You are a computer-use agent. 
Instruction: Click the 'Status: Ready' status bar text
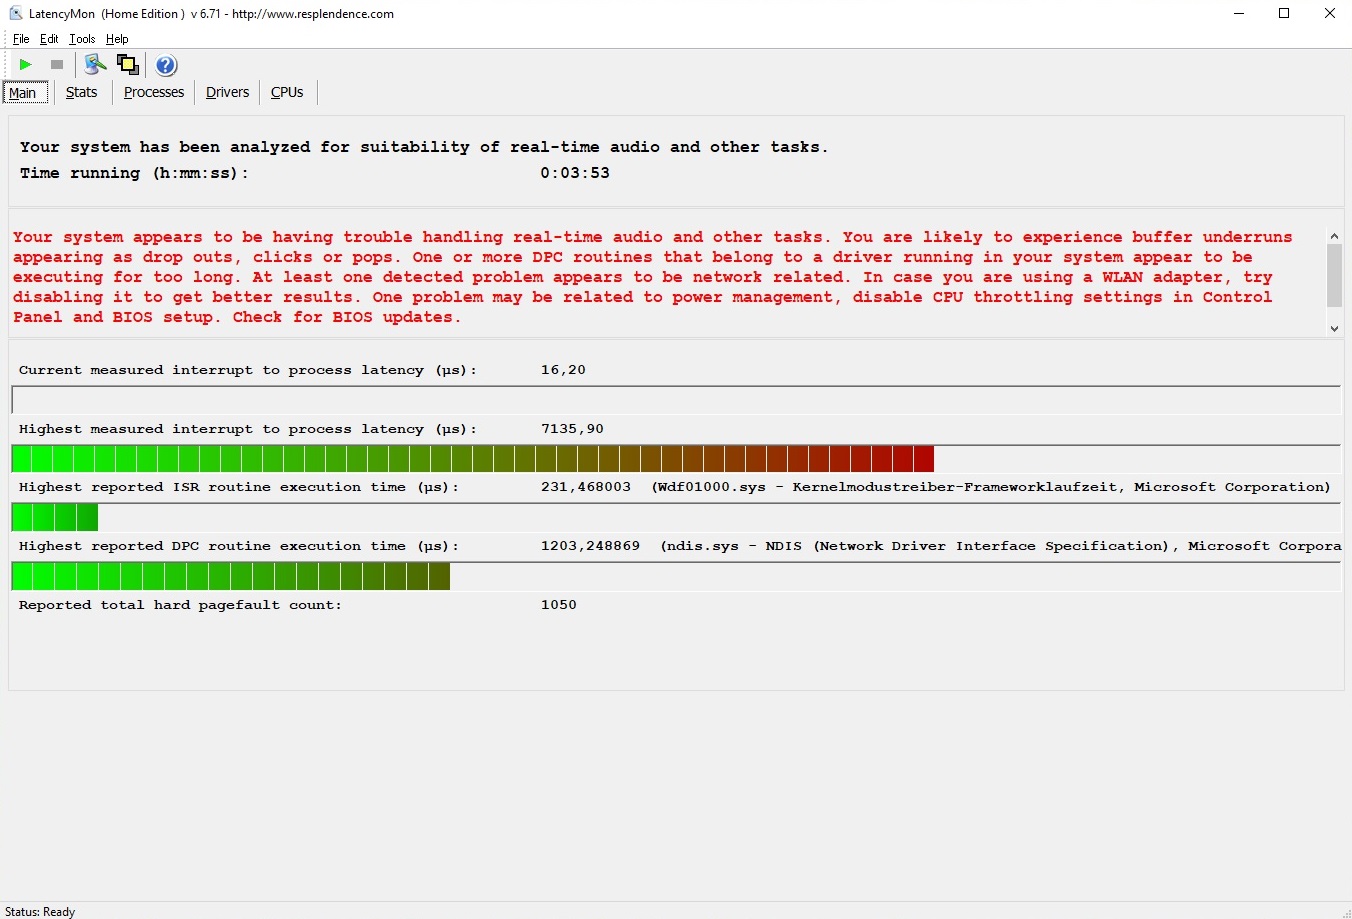[40, 911]
